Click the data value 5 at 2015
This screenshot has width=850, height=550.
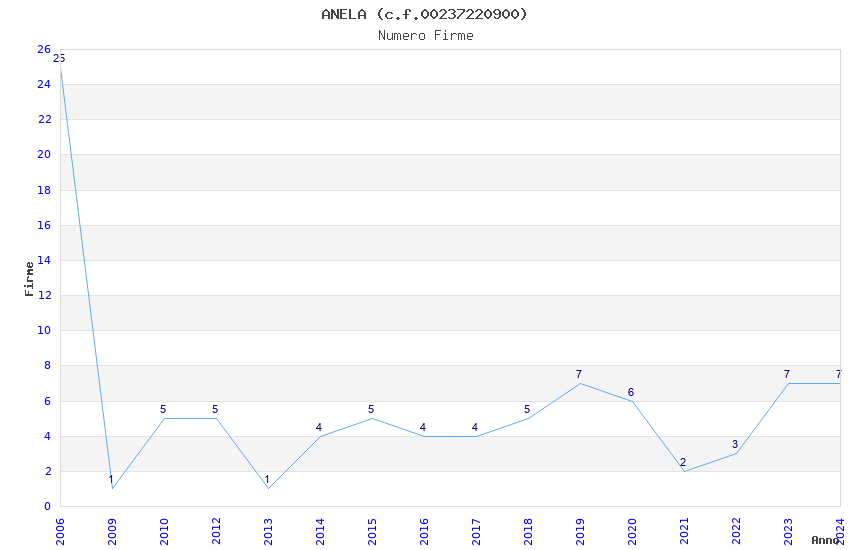tap(371, 409)
